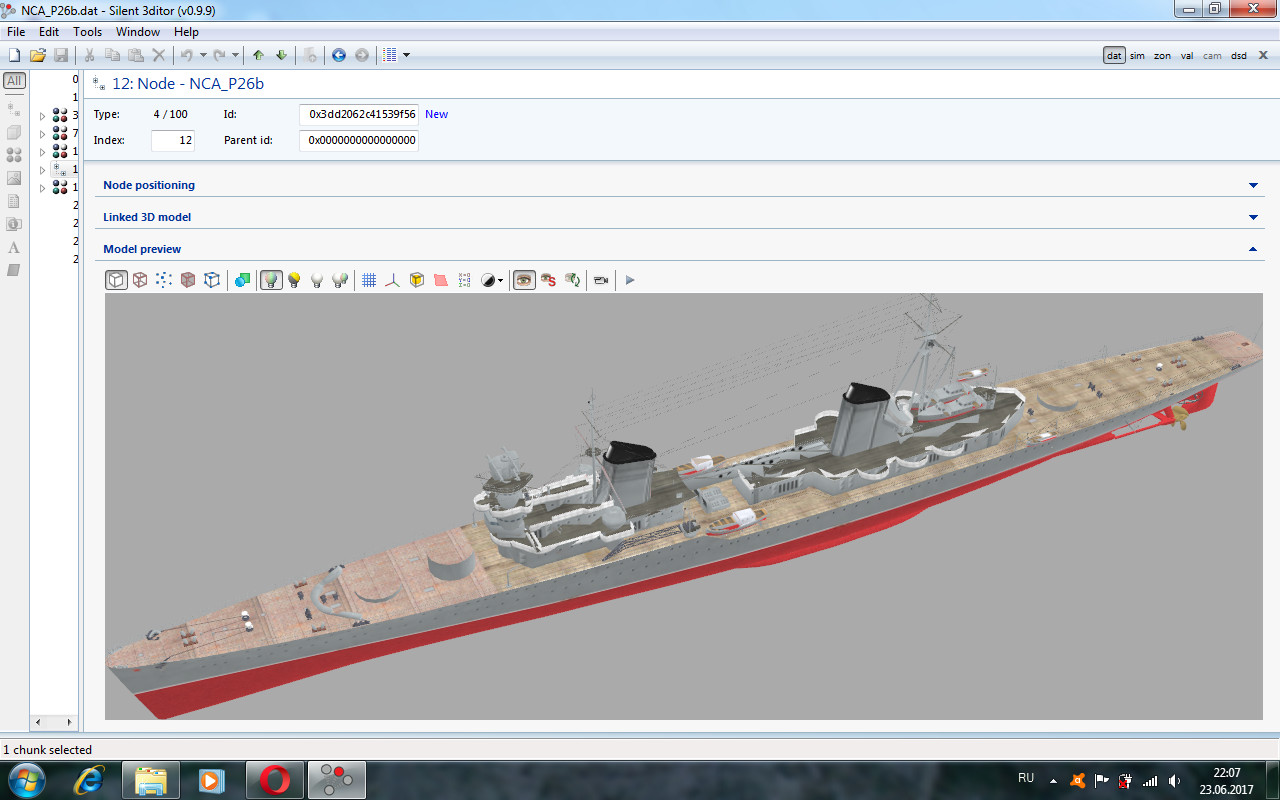Show the XYZ axes gizmo

[393, 281]
